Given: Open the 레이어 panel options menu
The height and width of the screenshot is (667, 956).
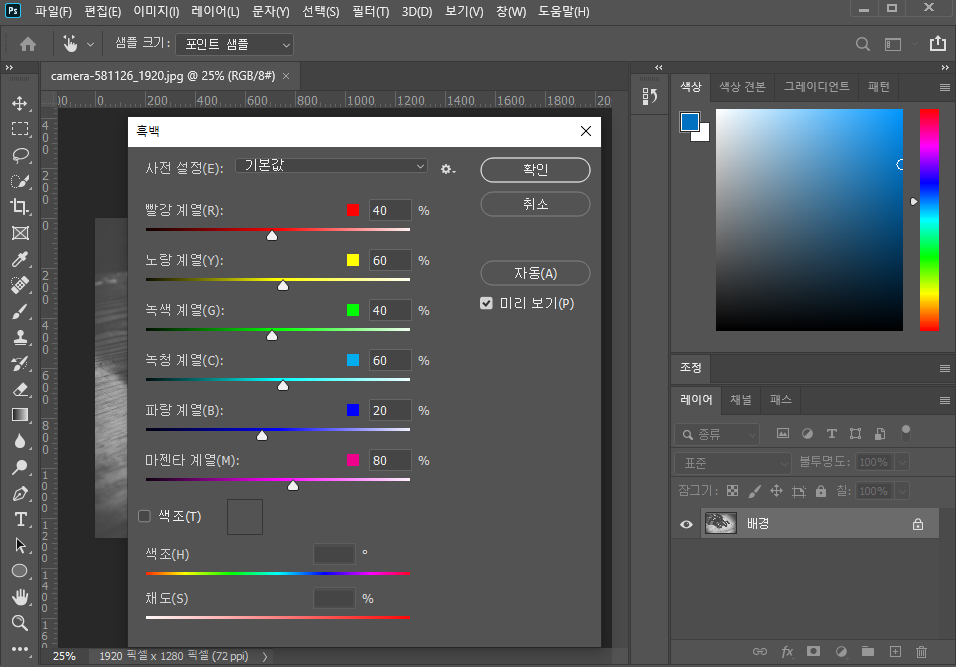Looking at the screenshot, I should point(944,400).
